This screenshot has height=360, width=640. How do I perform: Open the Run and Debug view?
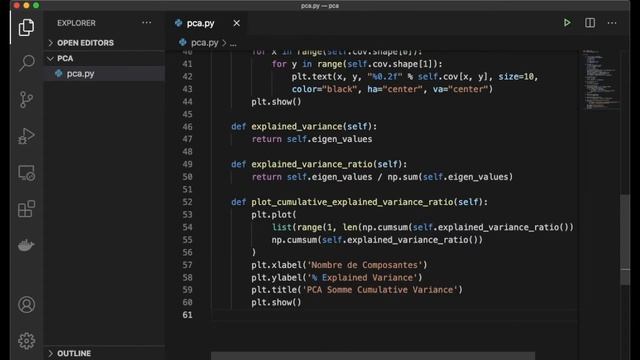[27, 136]
